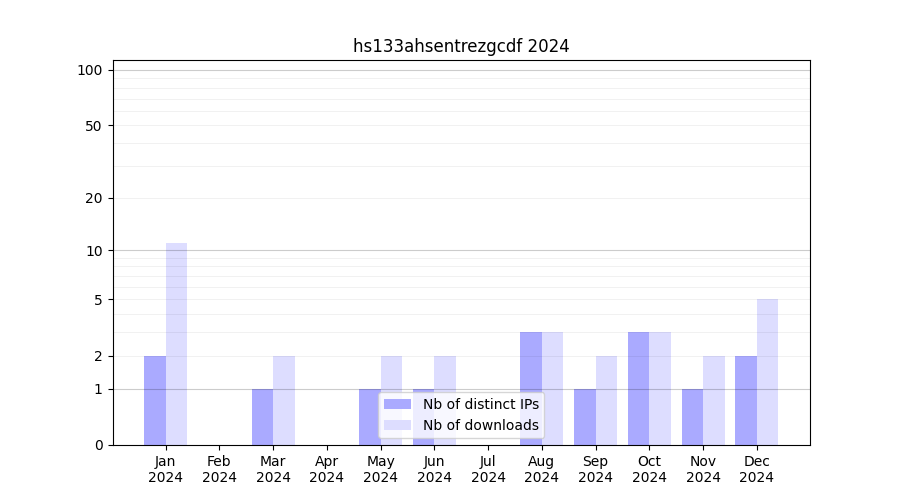Image resolution: width=900 pixels, height=500 pixels.
Task: Click the 'Nb of downloads' legend swatch
Action: point(397,425)
